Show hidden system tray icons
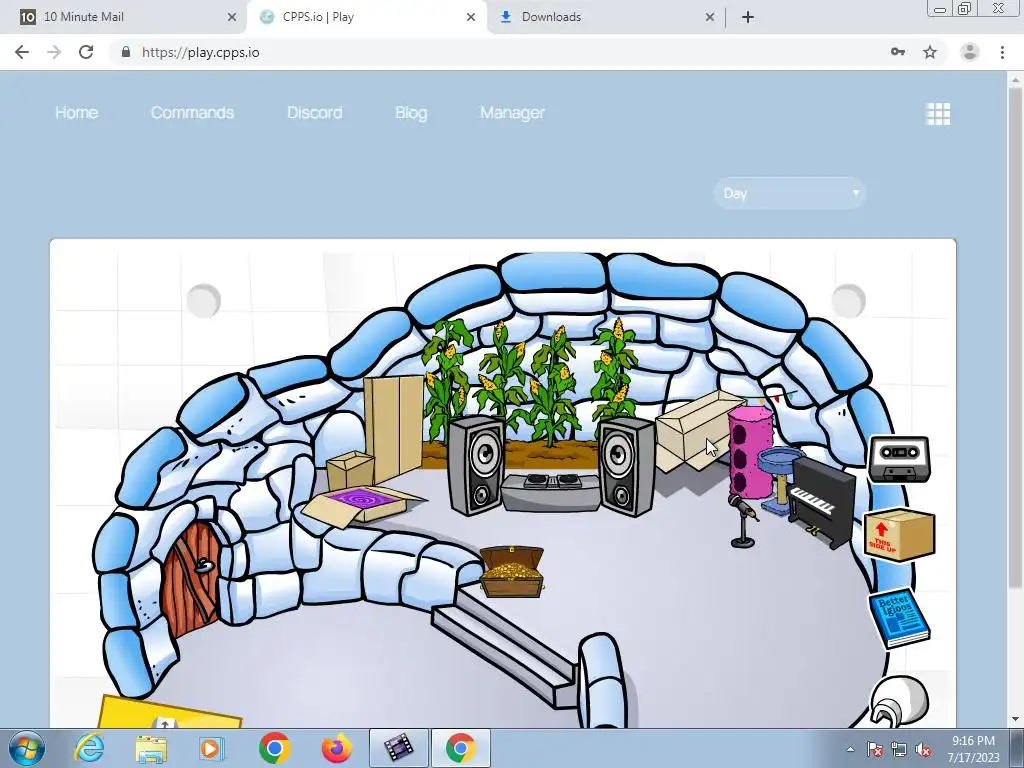1024x768 pixels. point(850,749)
